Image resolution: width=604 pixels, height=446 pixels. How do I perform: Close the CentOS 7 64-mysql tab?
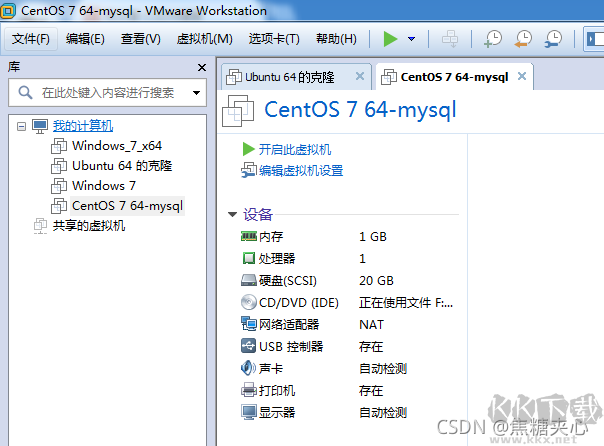pyautogui.click(x=522, y=76)
